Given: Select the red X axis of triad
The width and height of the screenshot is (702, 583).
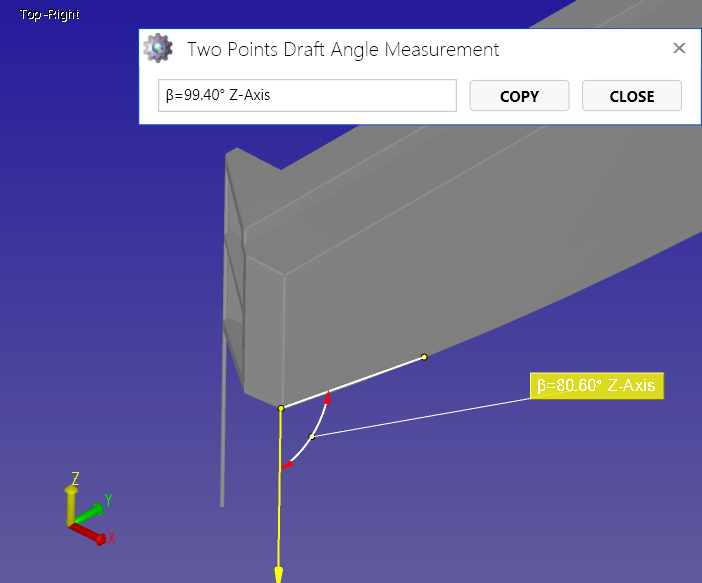Looking at the screenshot, I should tap(90, 533).
